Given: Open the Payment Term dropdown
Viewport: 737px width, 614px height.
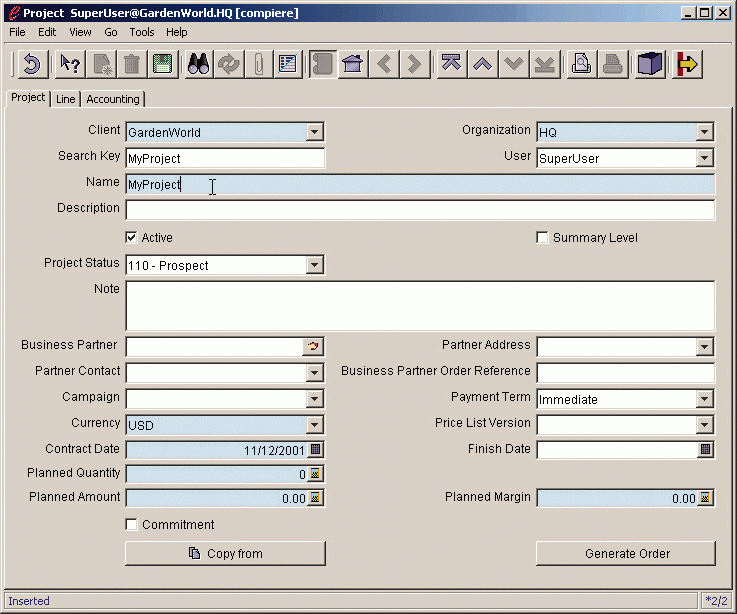Looking at the screenshot, I should click(705, 399).
